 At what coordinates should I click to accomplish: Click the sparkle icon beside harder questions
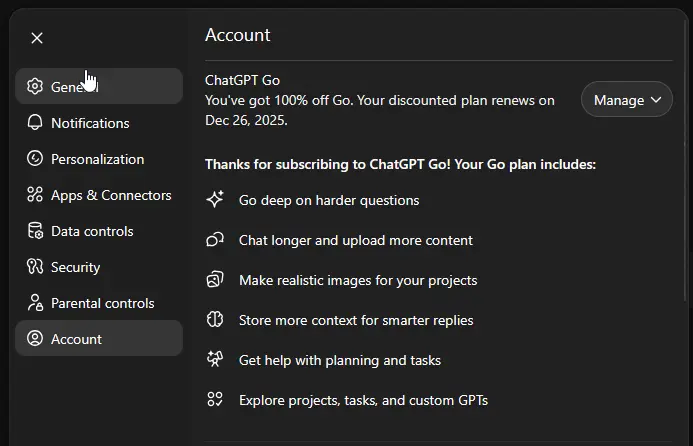pyautogui.click(x=215, y=199)
